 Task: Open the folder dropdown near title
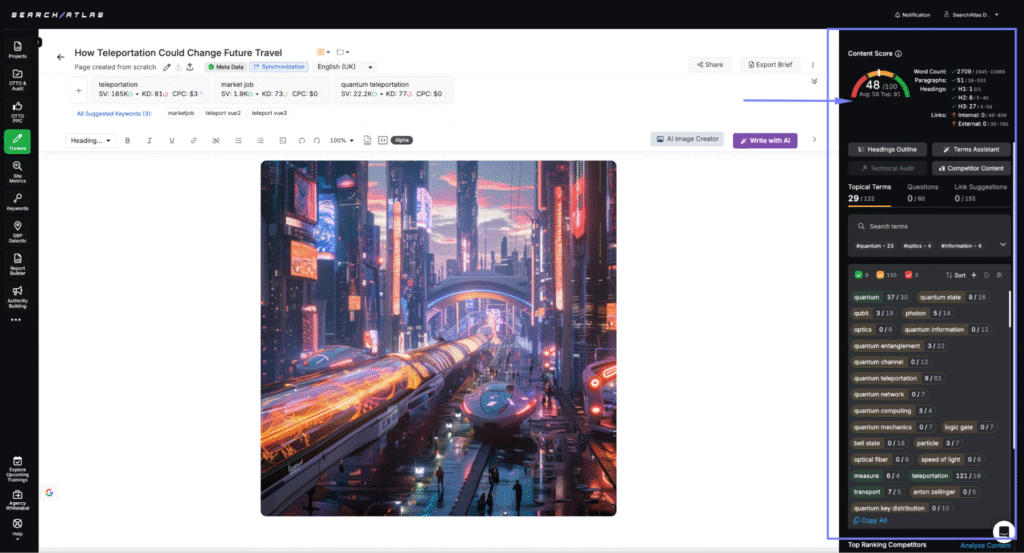(343, 52)
